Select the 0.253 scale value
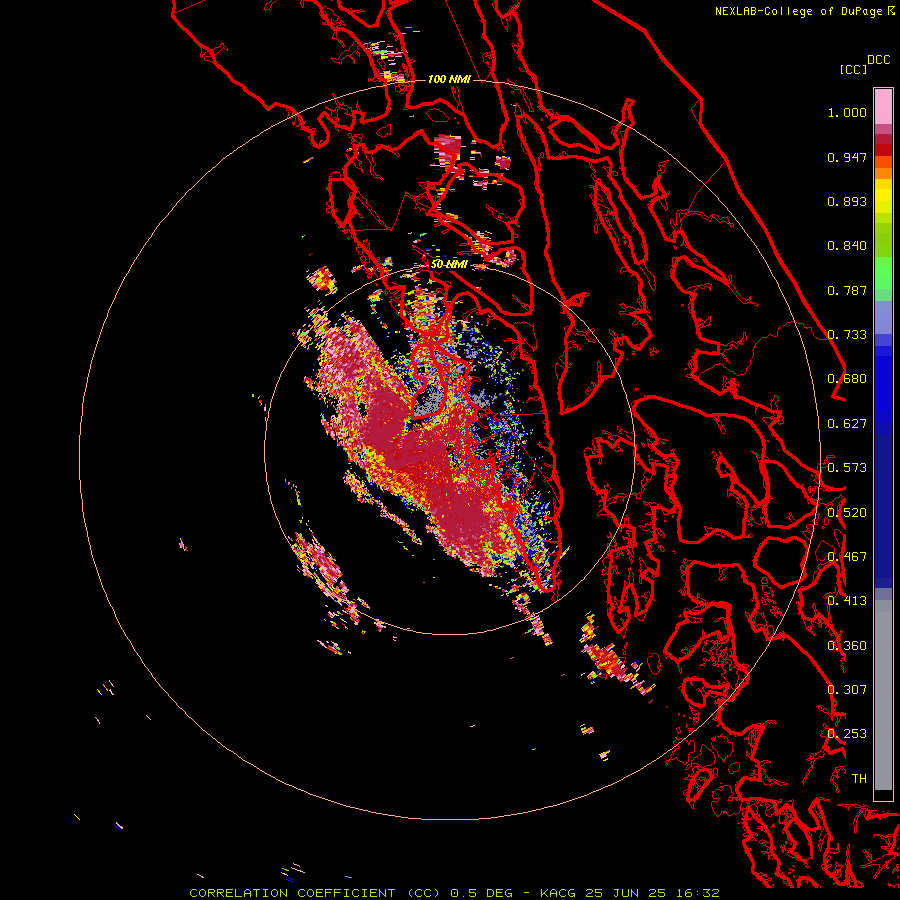The height and width of the screenshot is (900, 900). click(x=847, y=734)
